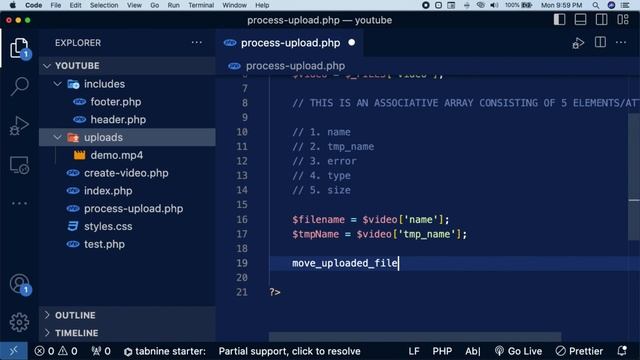Show errors and warnings problems count
The width and height of the screenshot is (640, 360).
point(56,351)
